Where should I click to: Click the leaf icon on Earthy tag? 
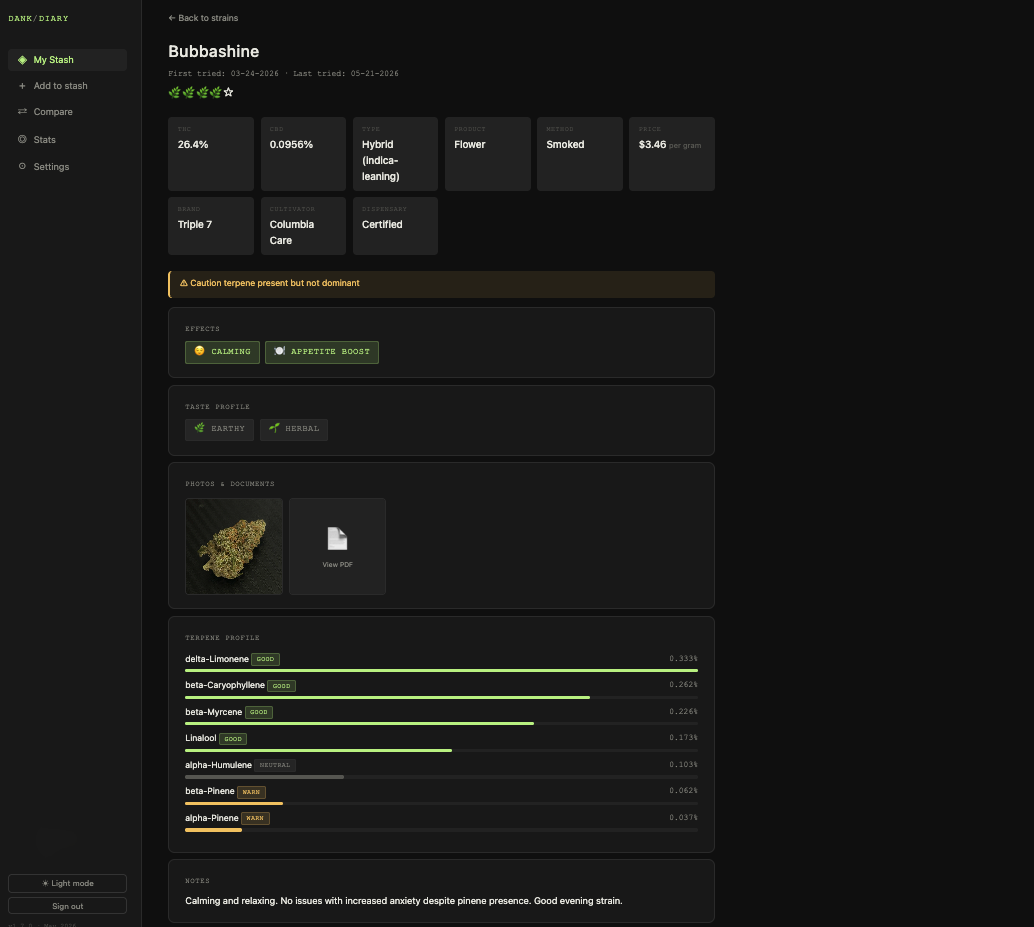[200, 428]
